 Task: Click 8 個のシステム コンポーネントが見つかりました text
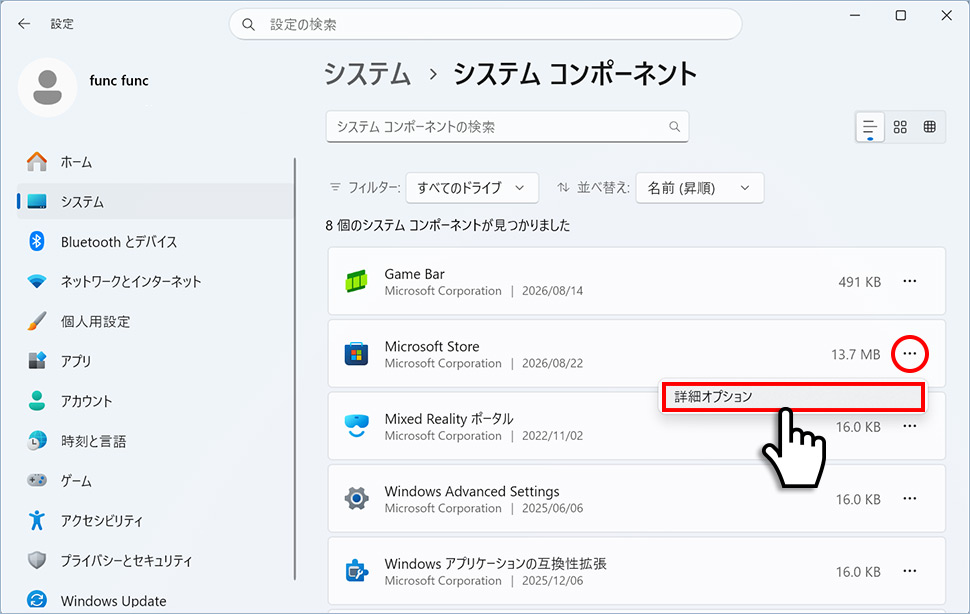[x=448, y=225]
